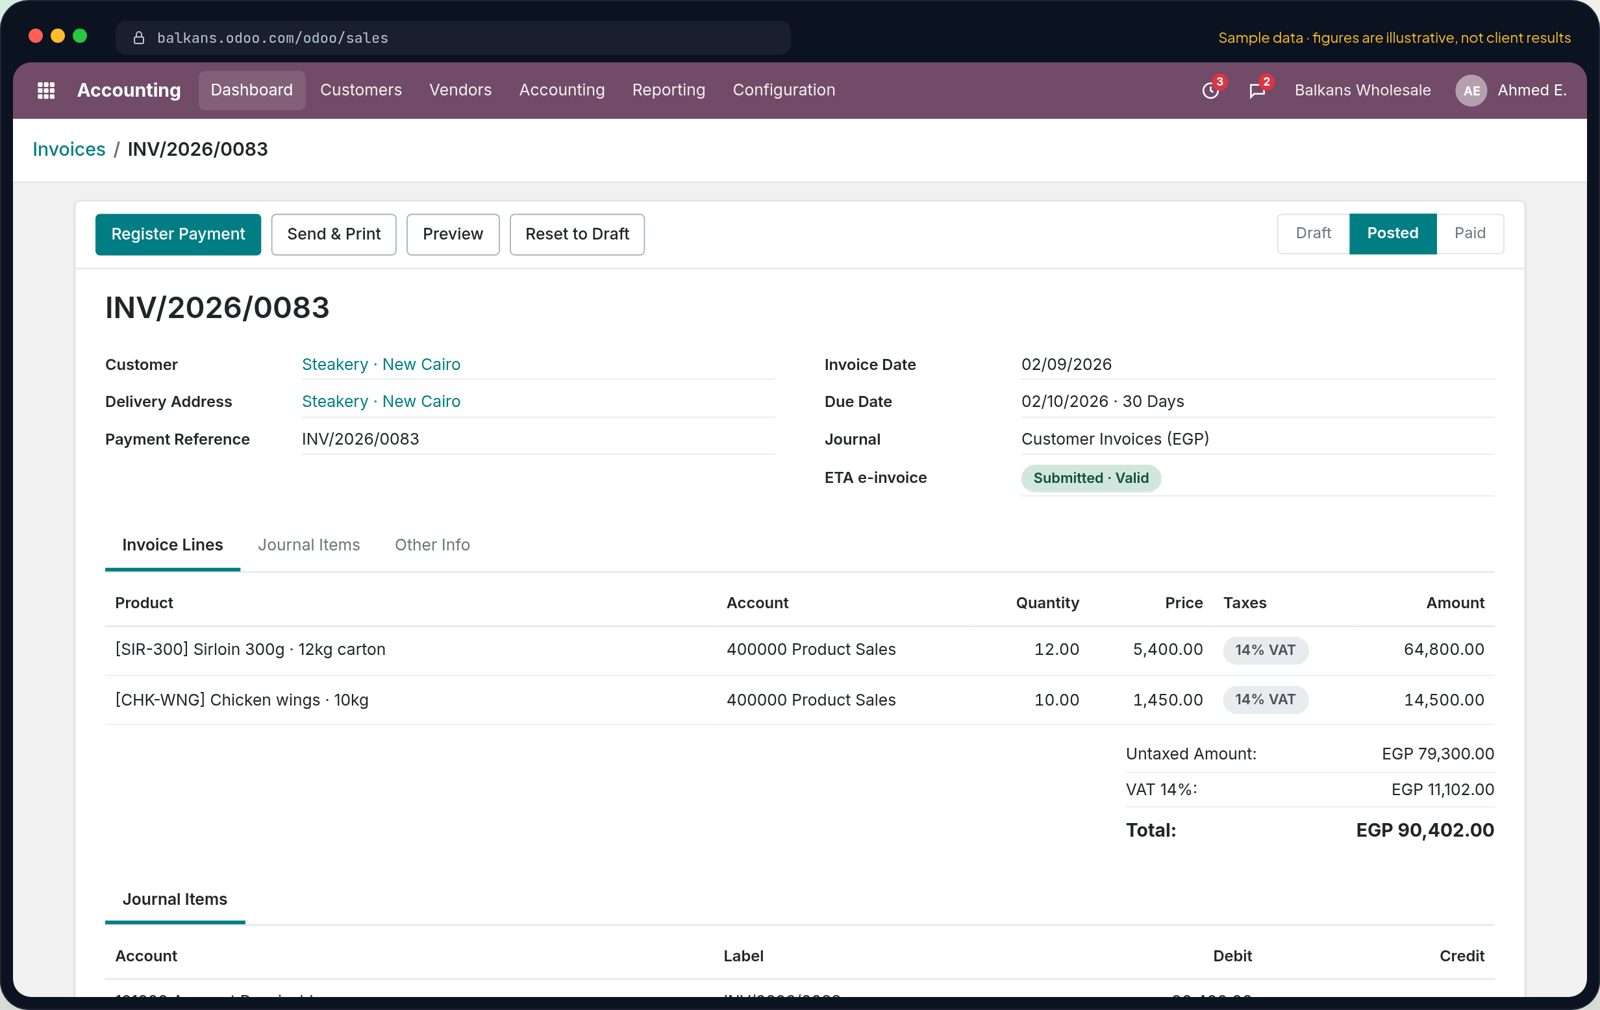Open Customer link Steakery · New Cairo

point(381,365)
